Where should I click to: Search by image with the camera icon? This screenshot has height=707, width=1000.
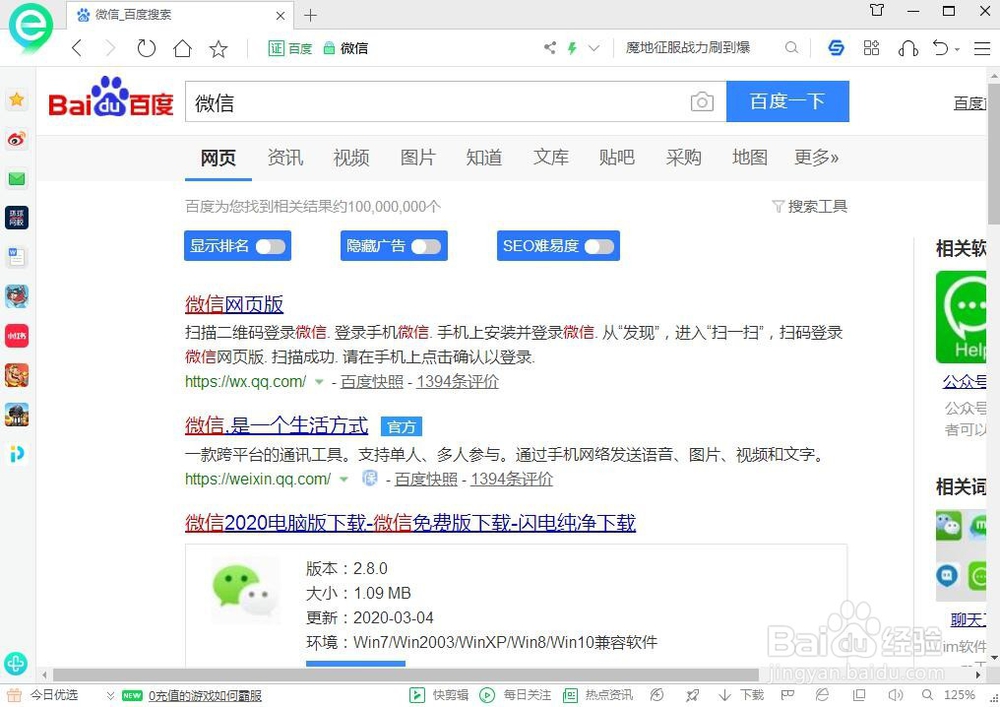702,101
